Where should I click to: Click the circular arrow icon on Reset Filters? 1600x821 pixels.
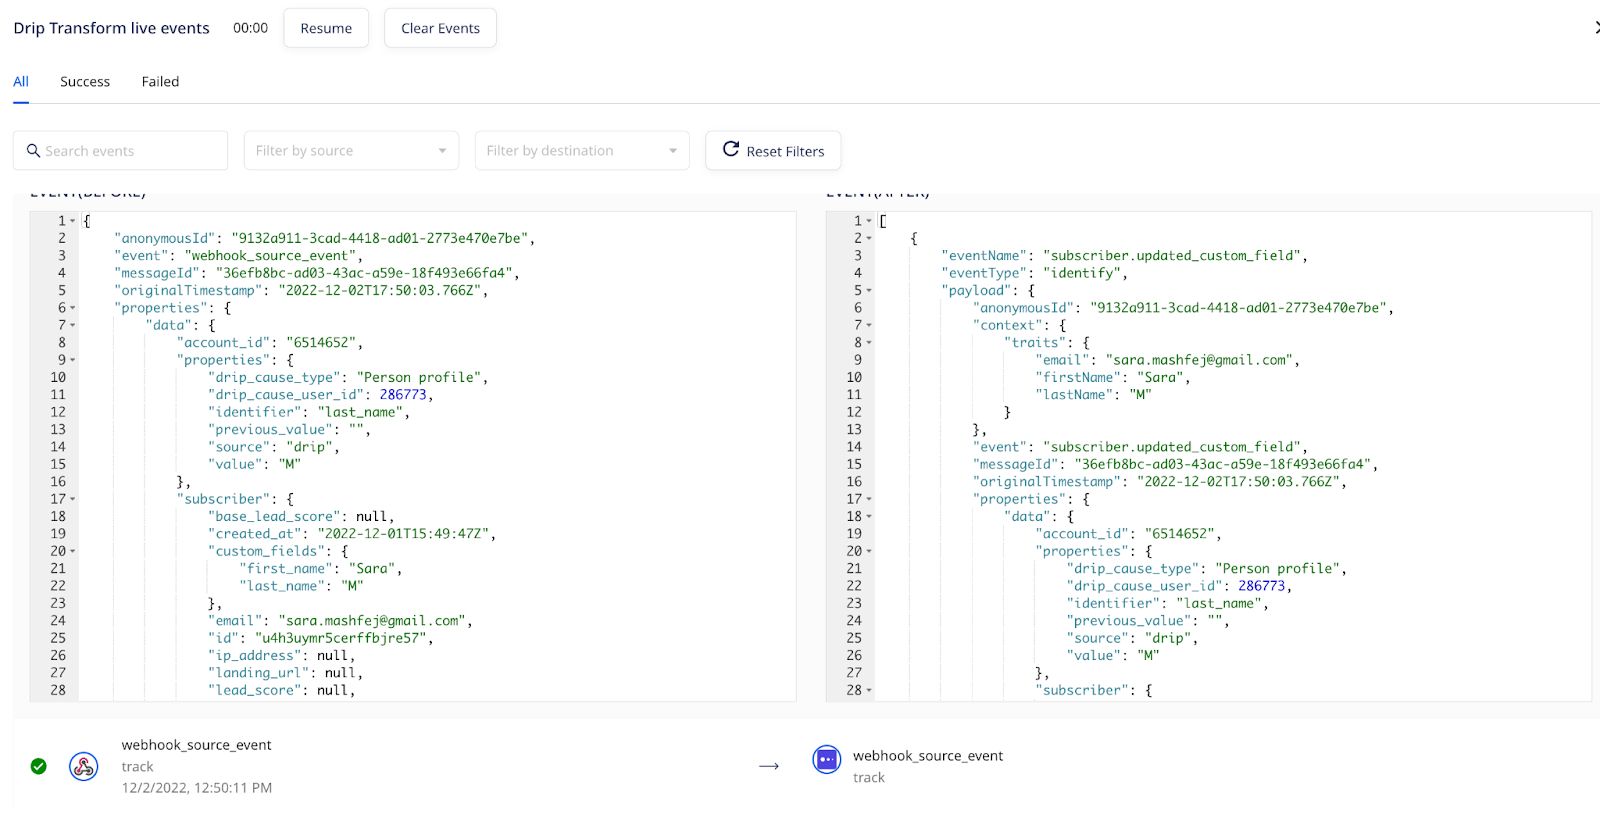[731, 149]
